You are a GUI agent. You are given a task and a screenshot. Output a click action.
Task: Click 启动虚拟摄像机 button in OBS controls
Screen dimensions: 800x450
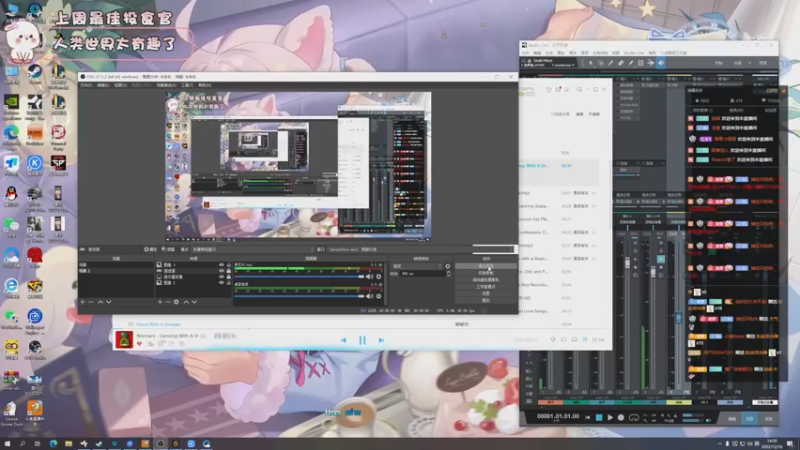[486, 280]
